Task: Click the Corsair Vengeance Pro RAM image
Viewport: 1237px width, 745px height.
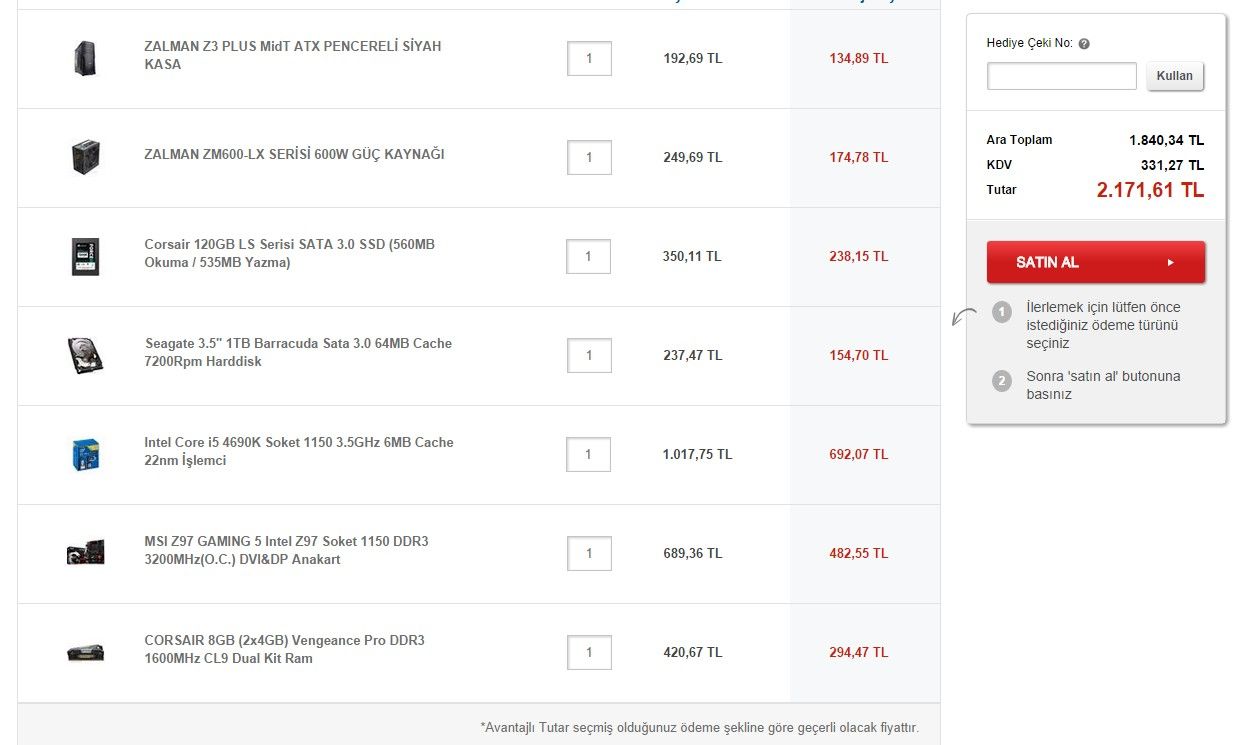Action: tap(85, 652)
